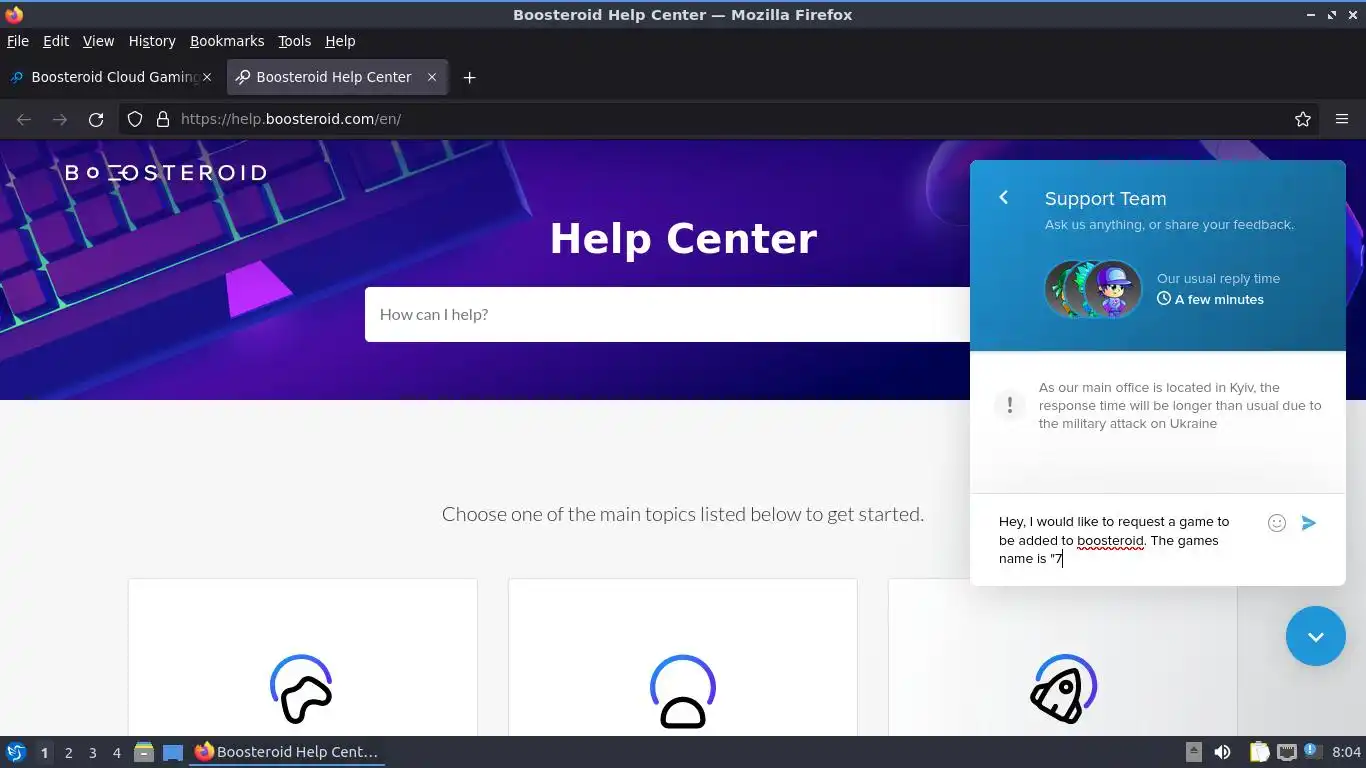1366x768 pixels.
Task: Go forward to the next page
Action: click(x=60, y=119)
